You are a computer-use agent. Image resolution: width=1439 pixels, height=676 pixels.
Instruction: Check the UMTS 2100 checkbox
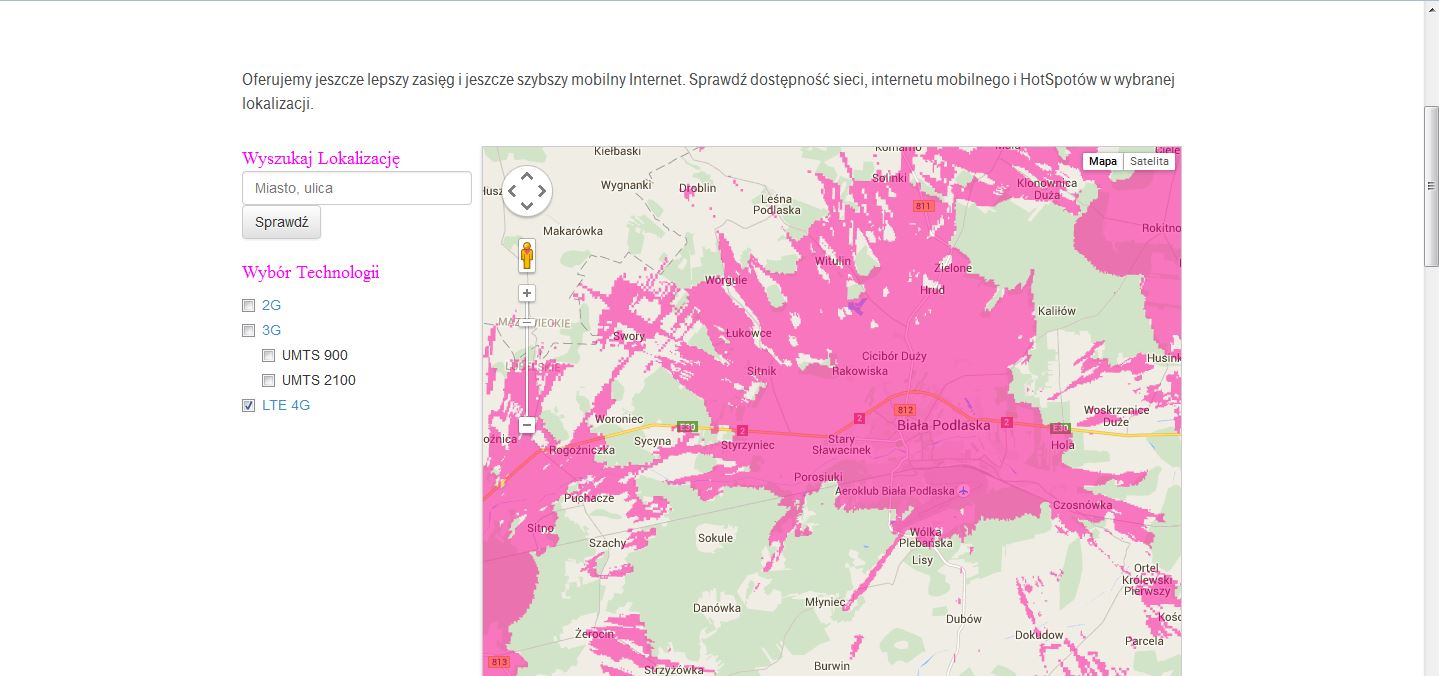[x=269, y=381]
